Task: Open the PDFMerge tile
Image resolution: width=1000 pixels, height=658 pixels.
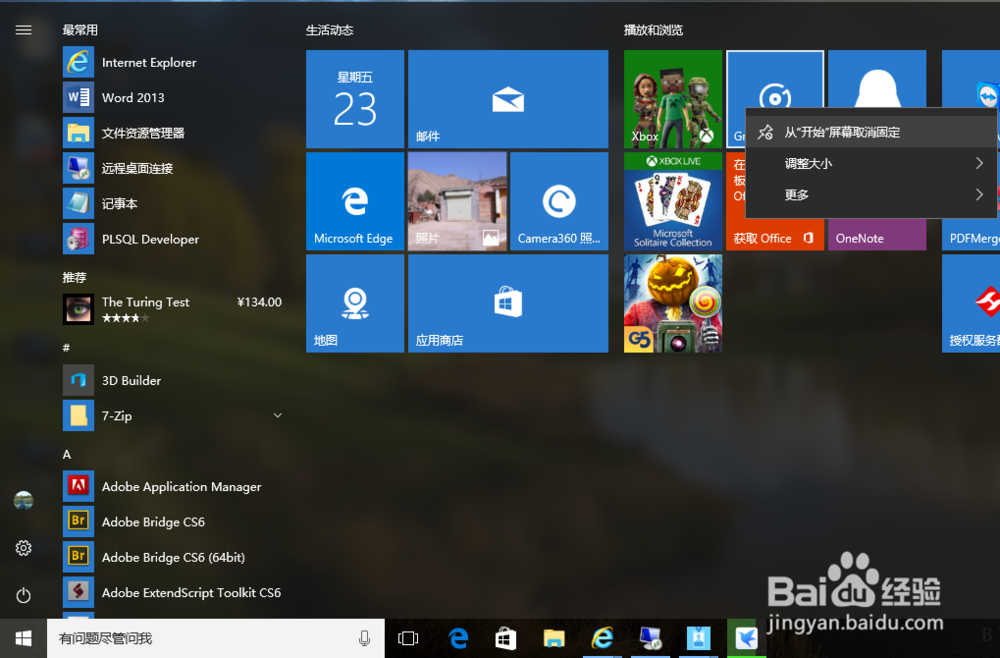Action: coord(971,235)
